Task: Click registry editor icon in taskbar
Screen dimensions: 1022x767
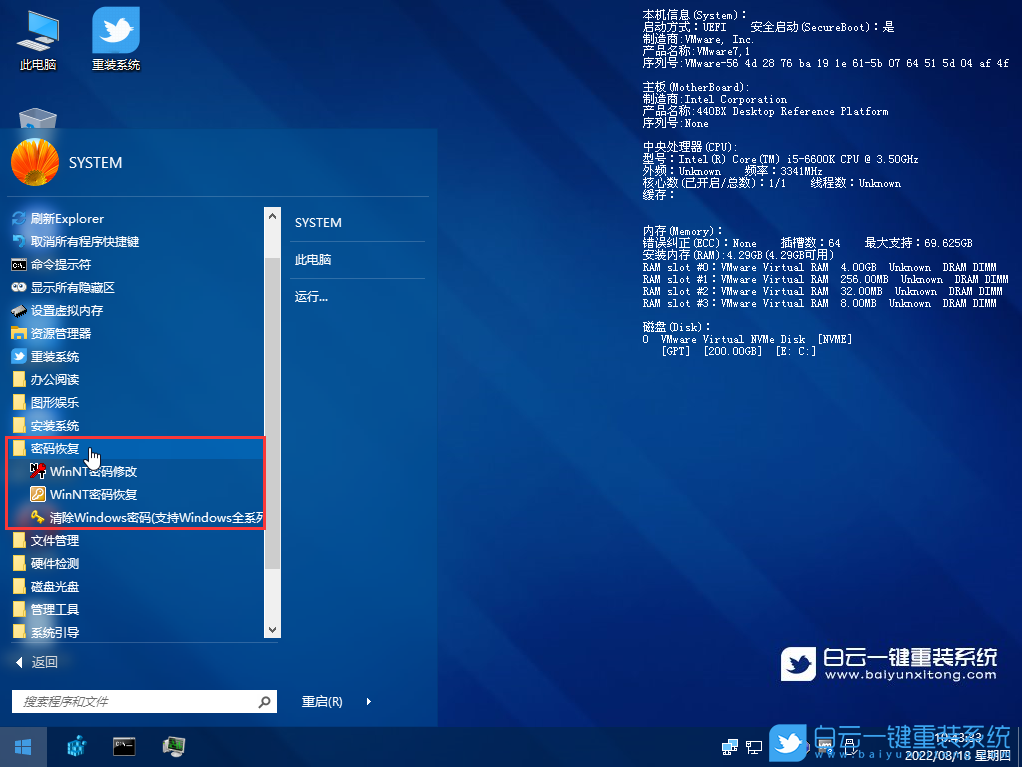Action: 77,746
